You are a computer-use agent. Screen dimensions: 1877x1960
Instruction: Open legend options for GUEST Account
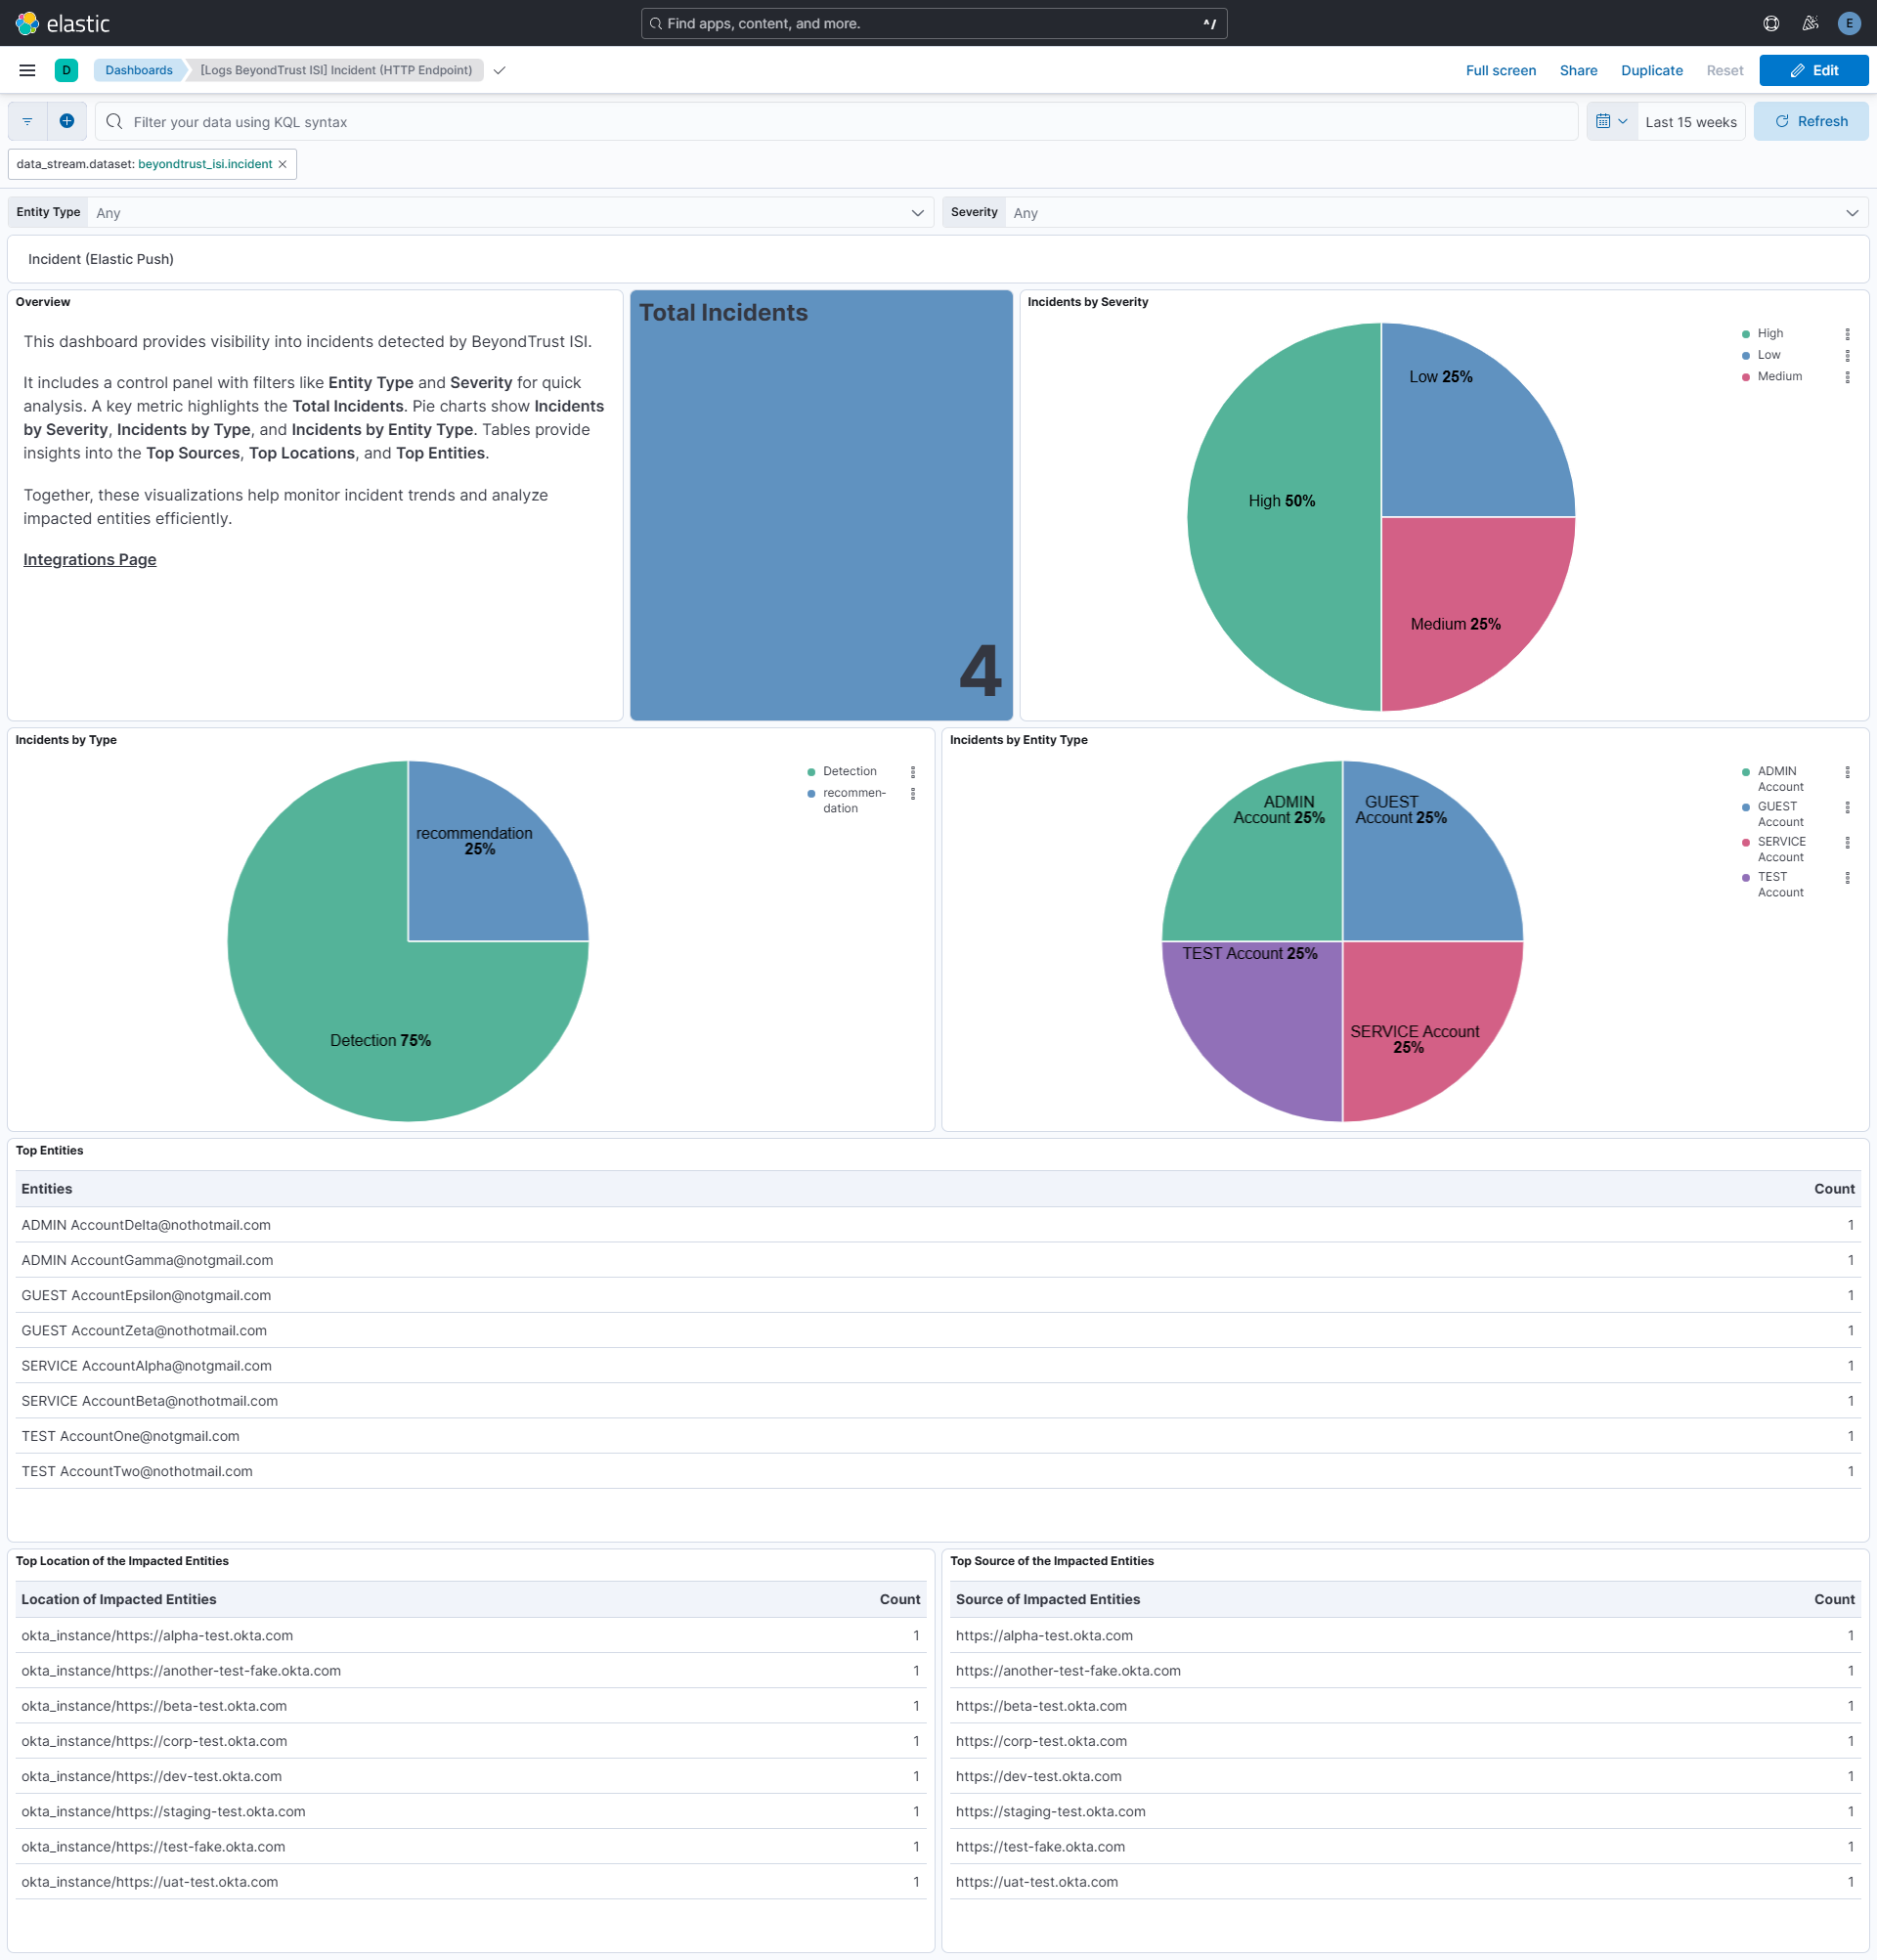point(1847,807)
